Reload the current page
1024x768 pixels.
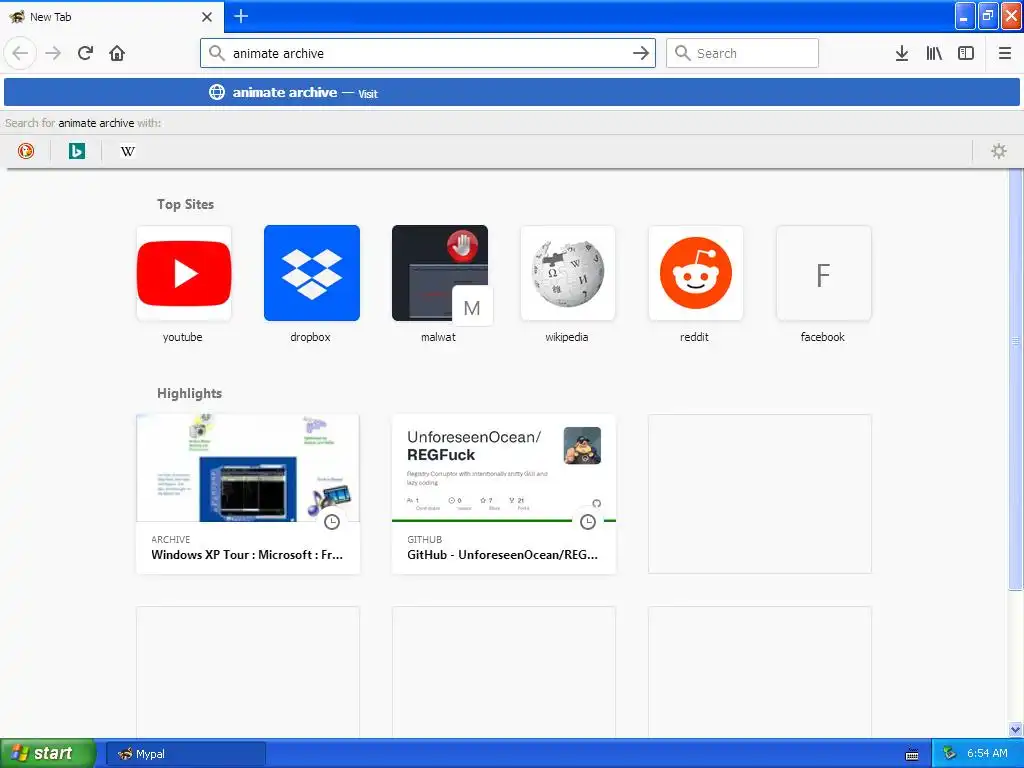tap(86, 53)
